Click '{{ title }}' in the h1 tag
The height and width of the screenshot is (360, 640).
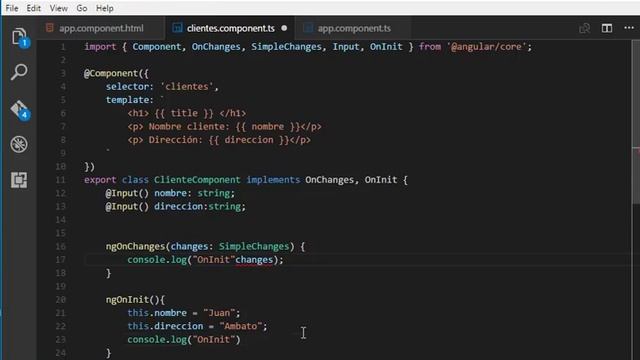184,113
